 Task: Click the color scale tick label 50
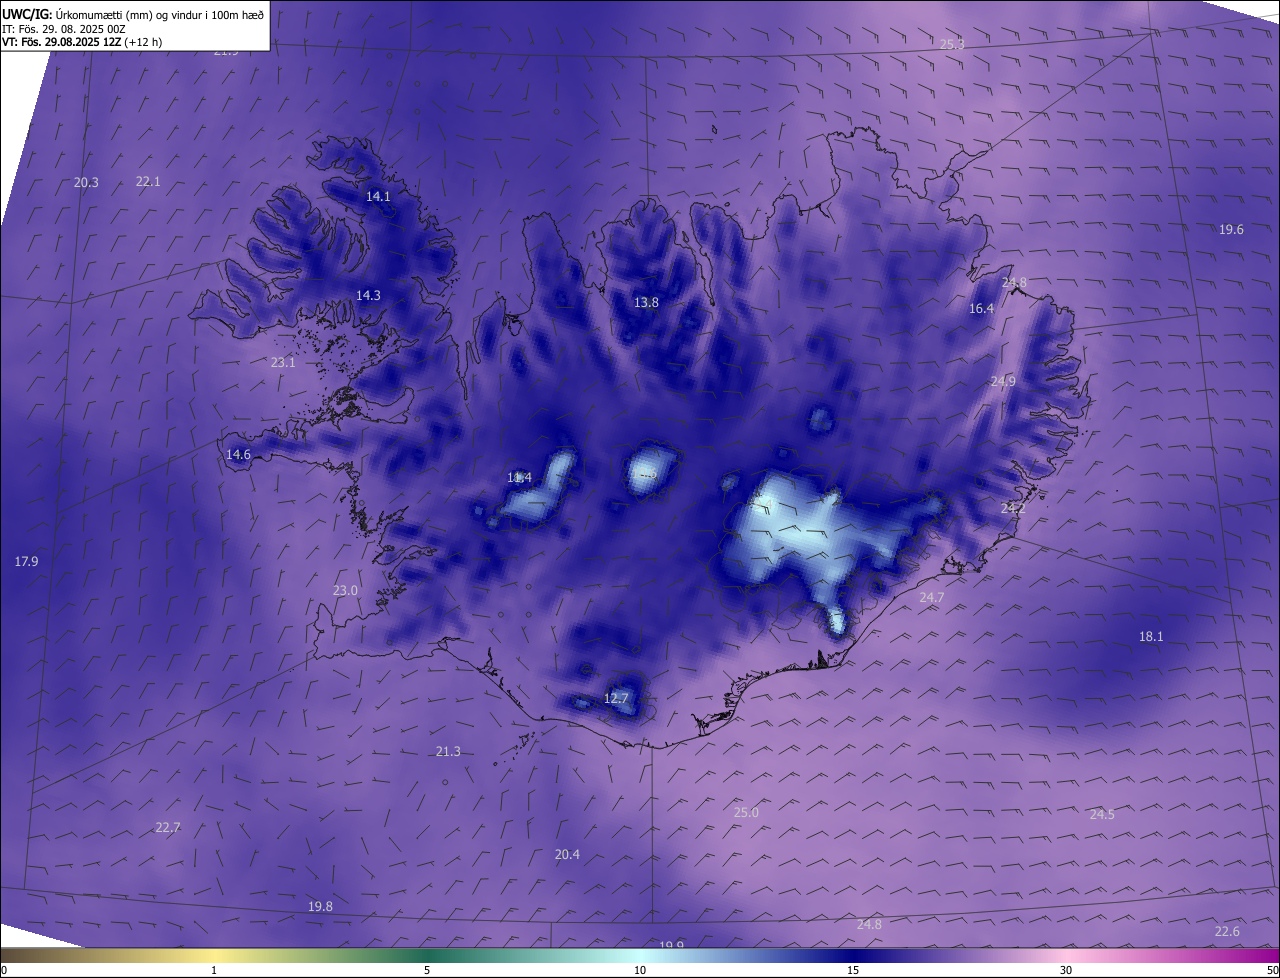coord(1272,971)
